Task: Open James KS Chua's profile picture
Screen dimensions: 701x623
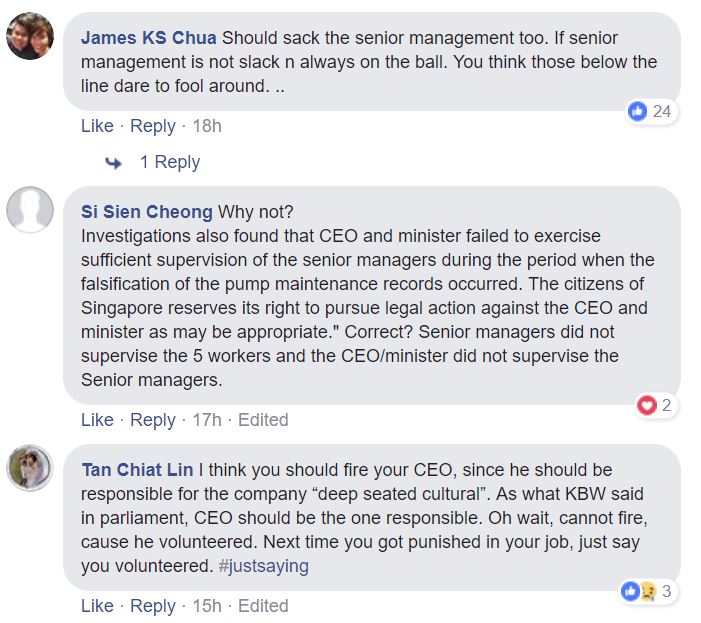Action: coord(30,39)
